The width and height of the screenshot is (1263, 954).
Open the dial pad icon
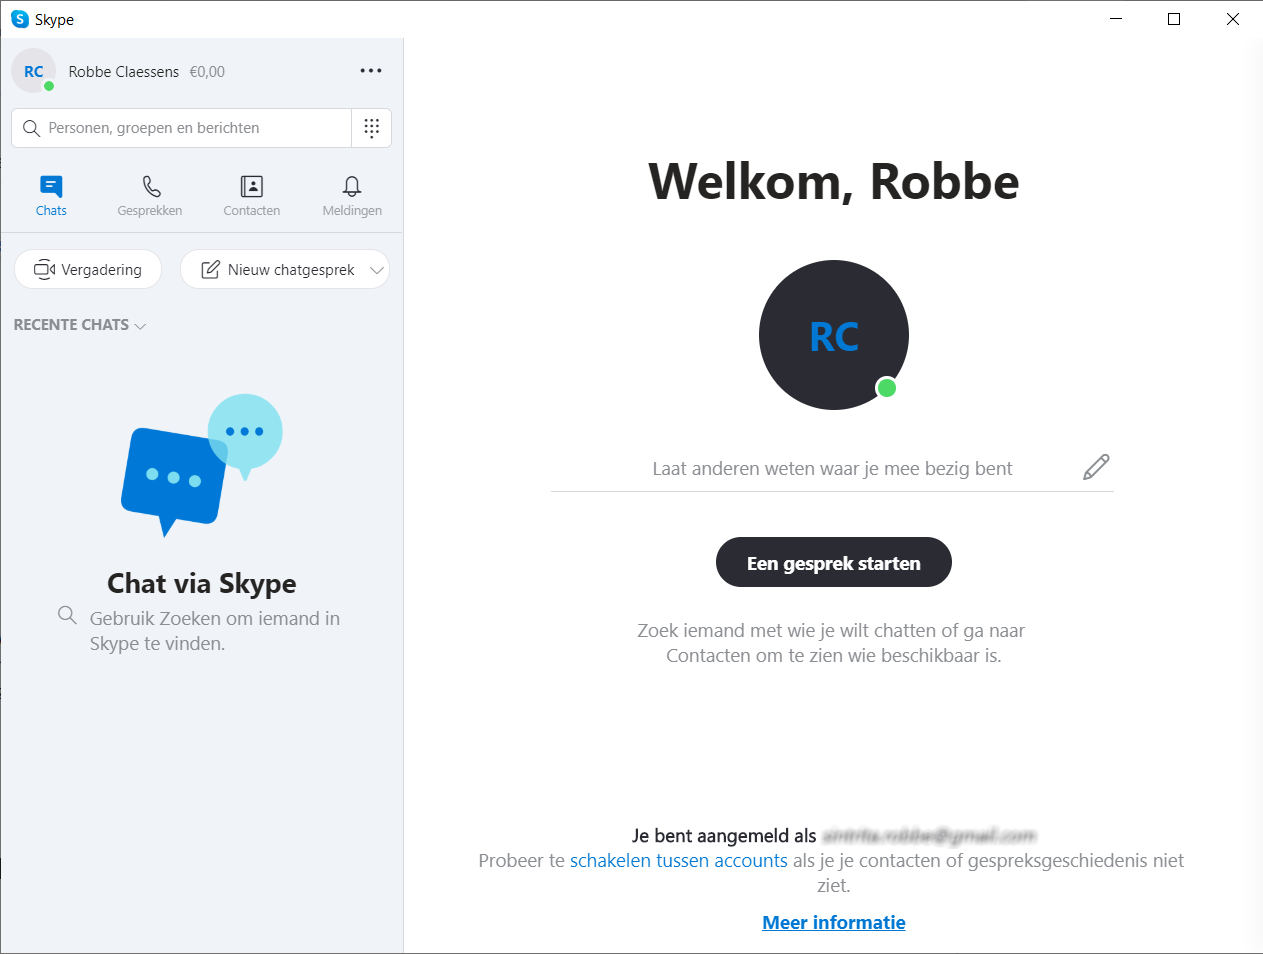[x=372, y=128]
